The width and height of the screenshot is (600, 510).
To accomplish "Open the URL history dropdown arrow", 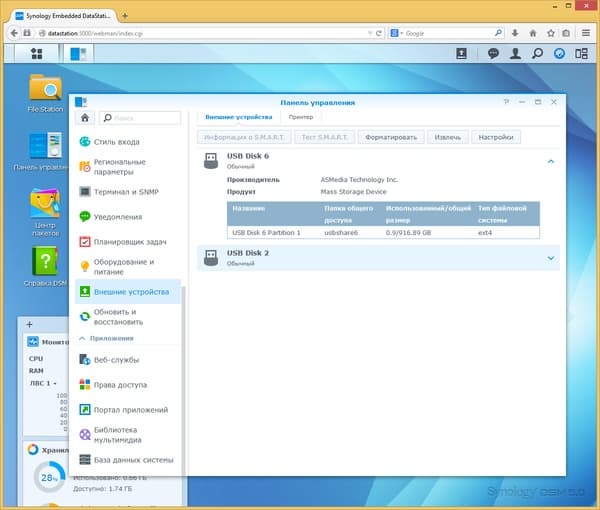I will click(370, 33).
